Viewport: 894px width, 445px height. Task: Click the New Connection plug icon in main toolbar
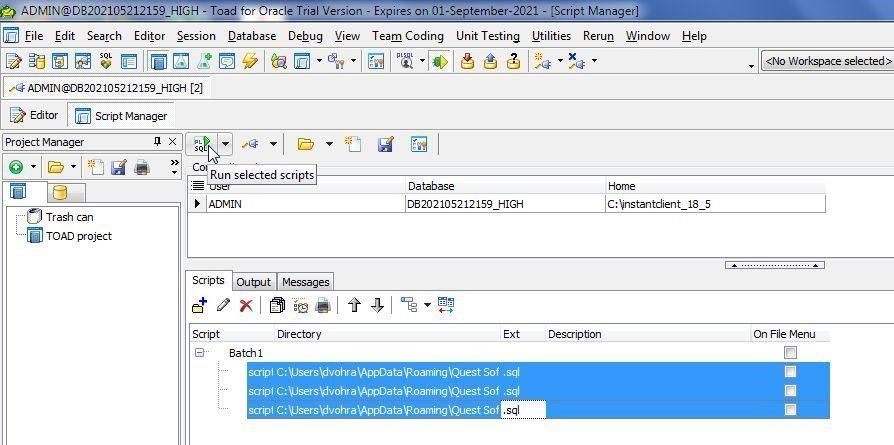(x=542, y=61)
